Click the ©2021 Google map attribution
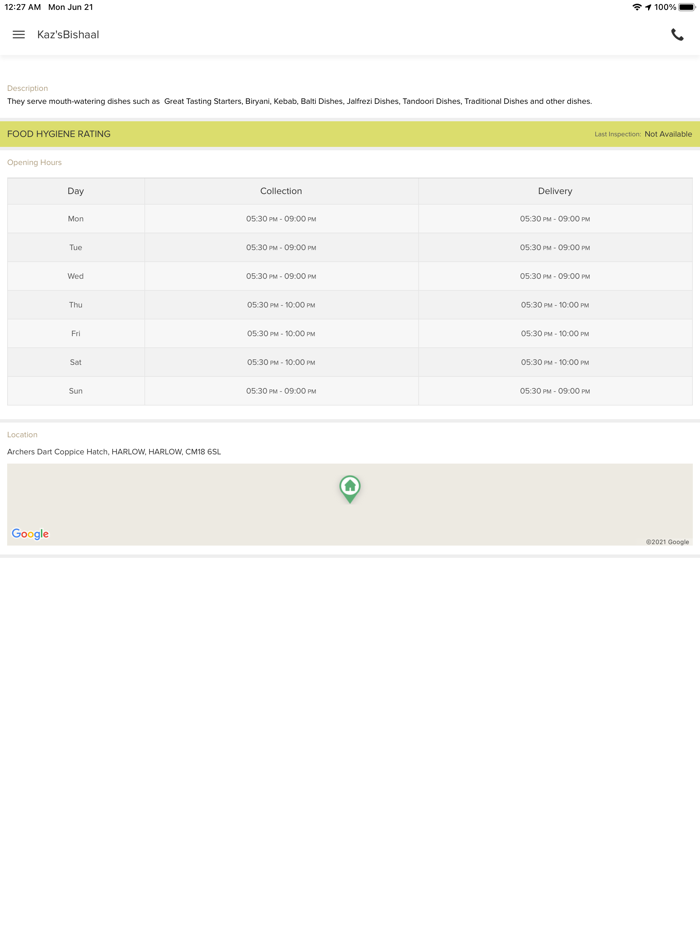The image size is (700, 934). pyautogui.click(x=667, y=541)
